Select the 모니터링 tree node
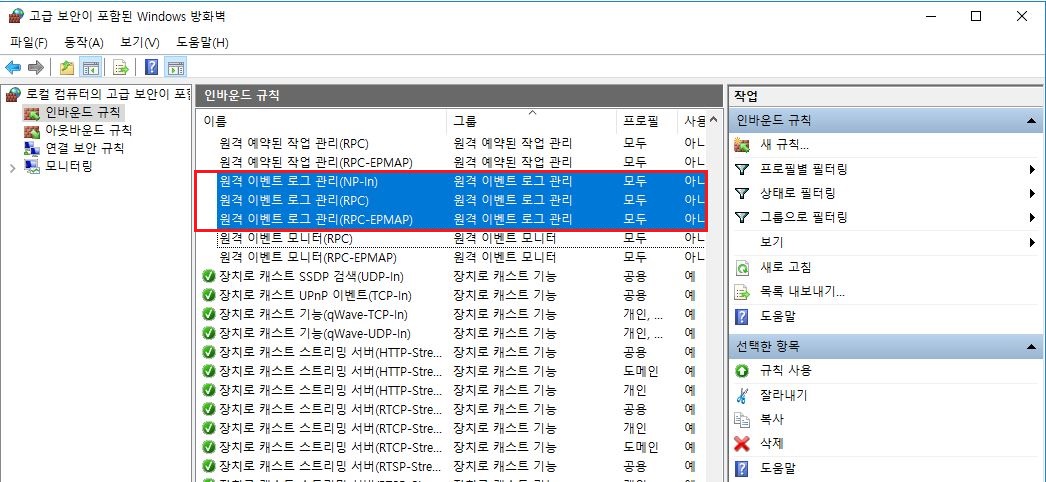 (69, 165)
